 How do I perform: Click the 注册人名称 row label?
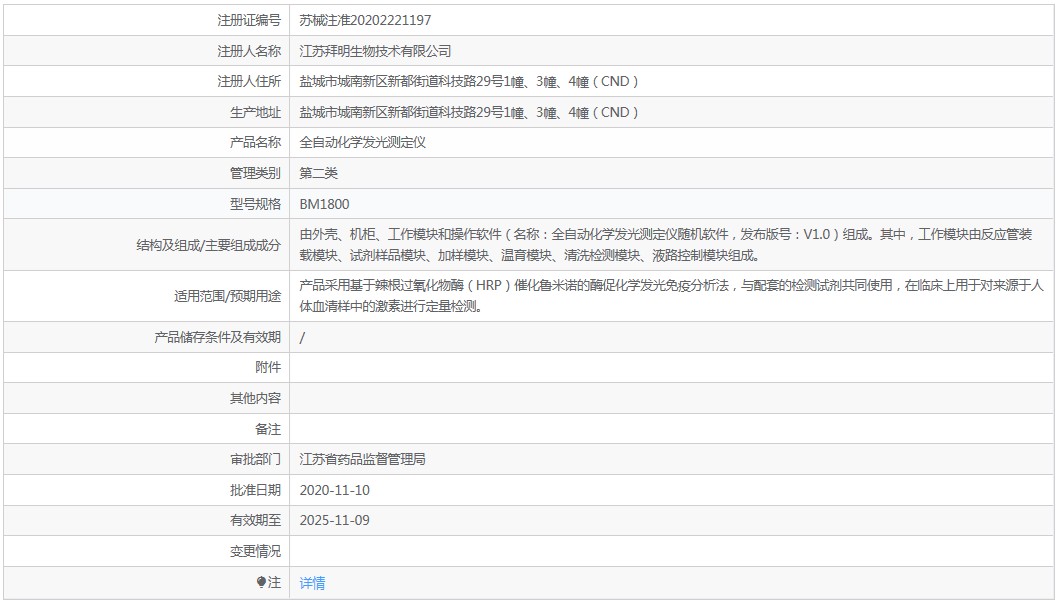tap(249, 51)
